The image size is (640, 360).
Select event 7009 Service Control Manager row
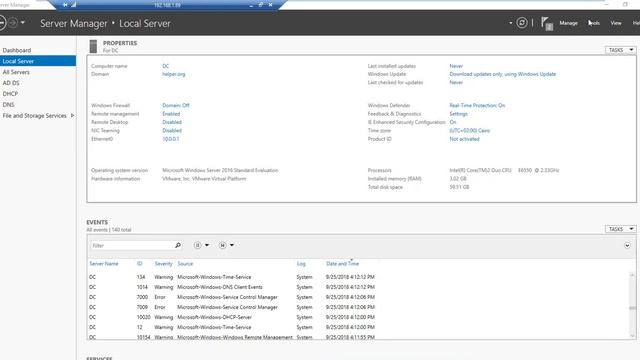tap(232, 307)
